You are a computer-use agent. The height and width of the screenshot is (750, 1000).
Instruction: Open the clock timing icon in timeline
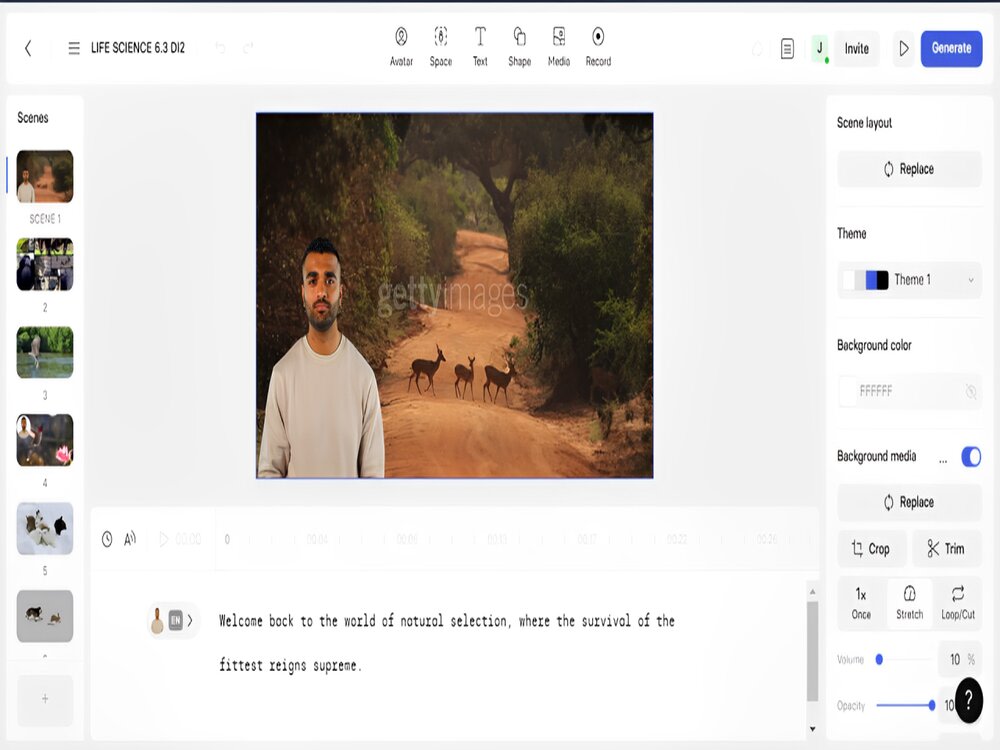[107, 540]
